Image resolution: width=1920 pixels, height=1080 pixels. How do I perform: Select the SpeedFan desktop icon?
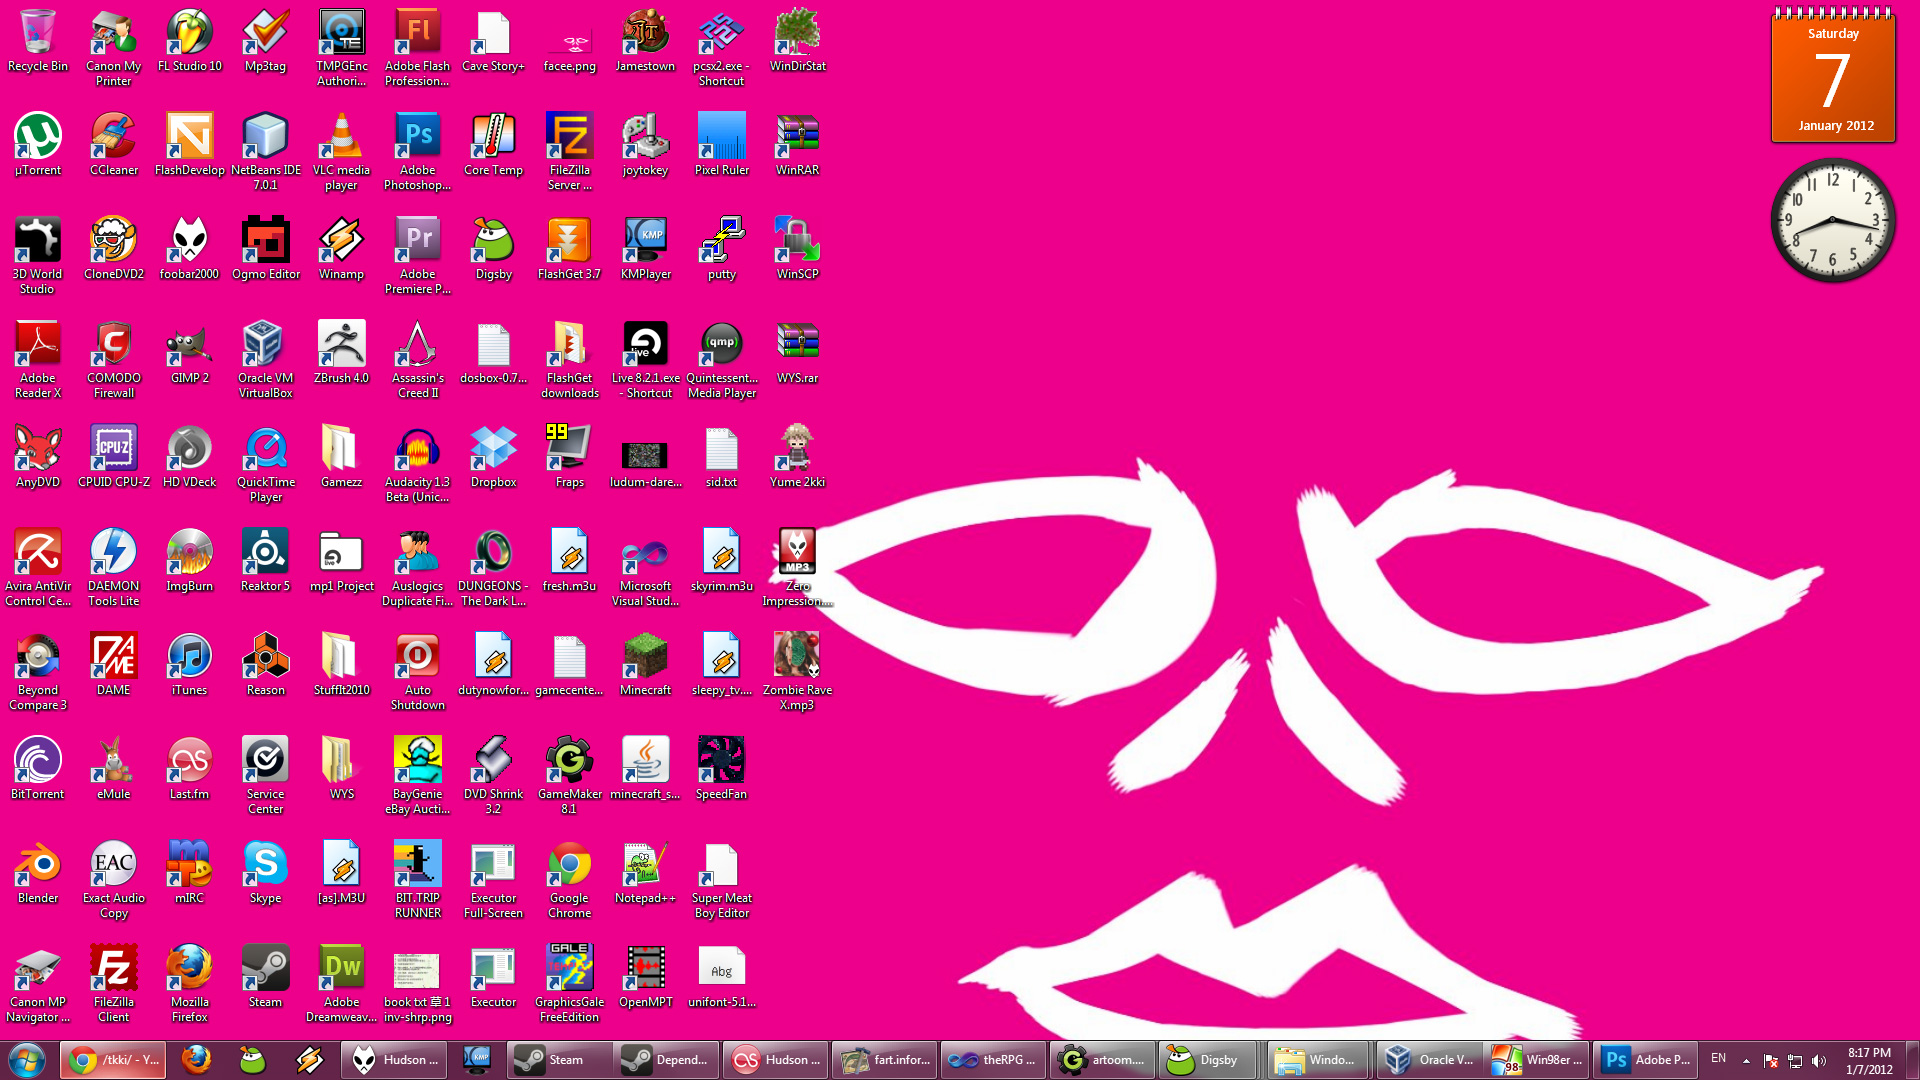[722, 769]
